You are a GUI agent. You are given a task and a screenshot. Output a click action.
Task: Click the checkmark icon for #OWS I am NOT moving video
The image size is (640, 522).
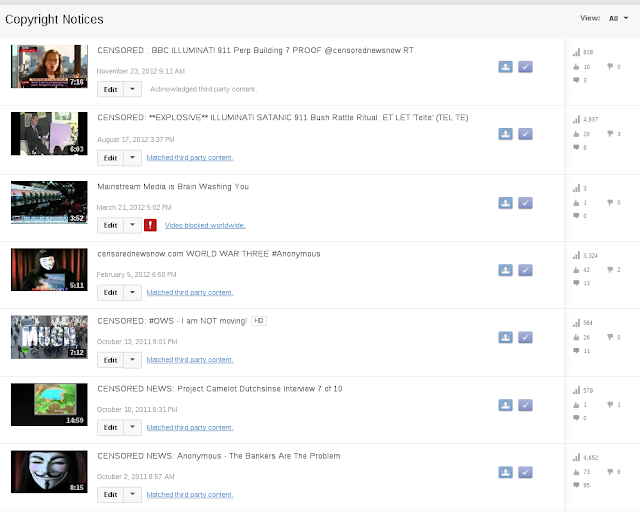tap(525, 338)
